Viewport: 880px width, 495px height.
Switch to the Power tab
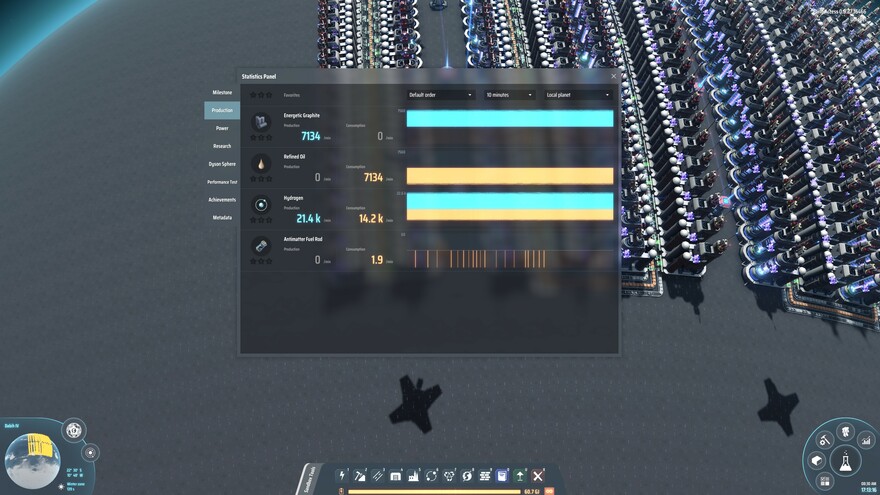(x=222, y=128)
